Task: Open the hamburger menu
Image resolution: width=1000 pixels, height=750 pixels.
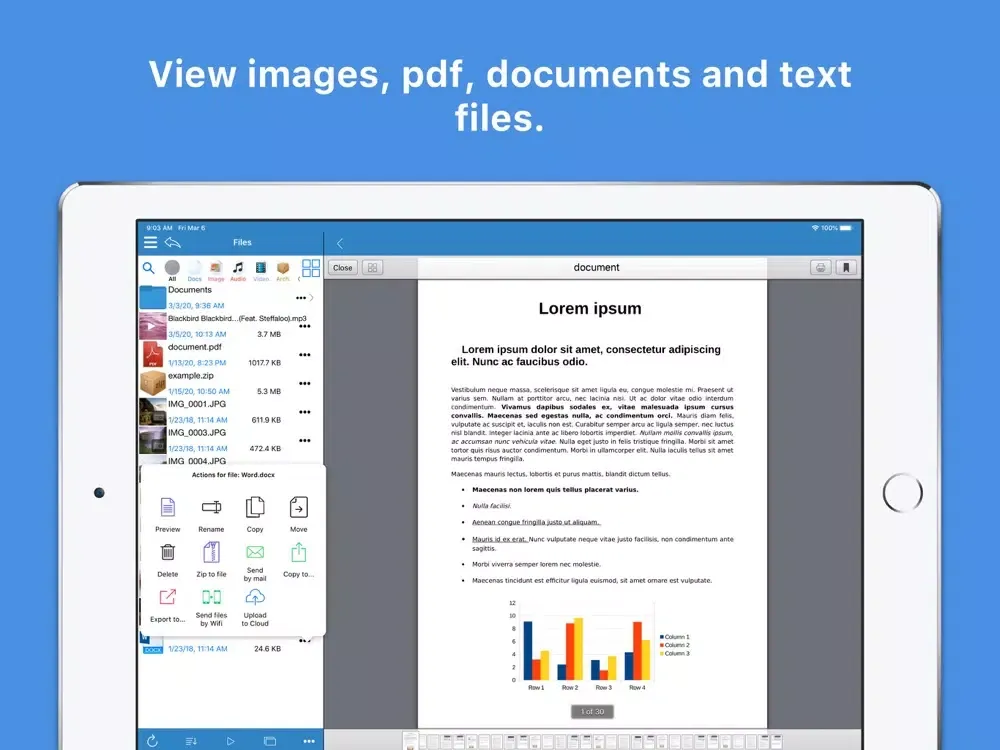Action: tap(150, 242)
